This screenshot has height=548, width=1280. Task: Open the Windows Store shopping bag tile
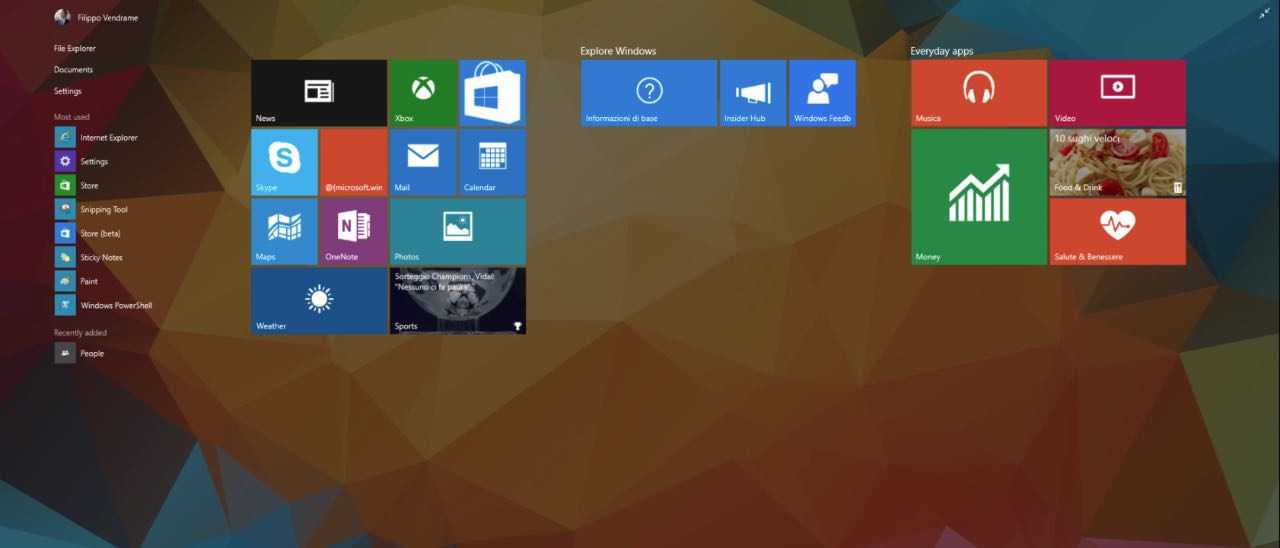[x=492, y=93]
